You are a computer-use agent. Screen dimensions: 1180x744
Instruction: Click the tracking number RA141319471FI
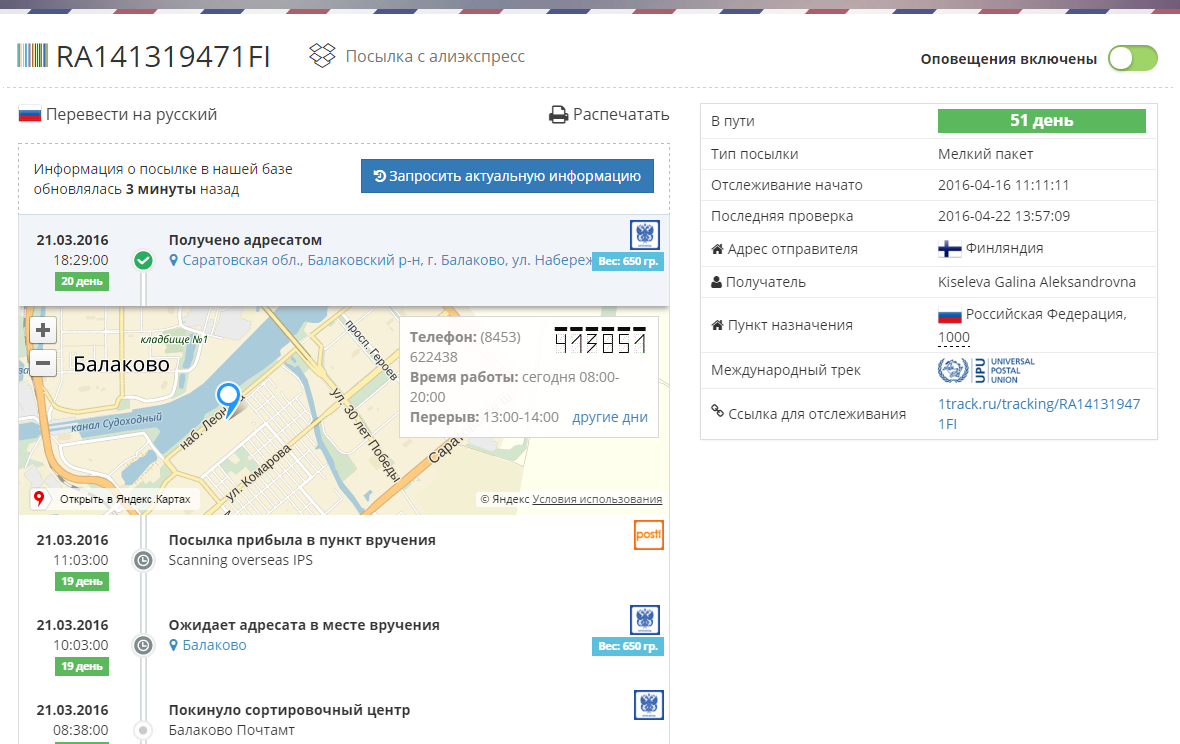click(163, 56)
